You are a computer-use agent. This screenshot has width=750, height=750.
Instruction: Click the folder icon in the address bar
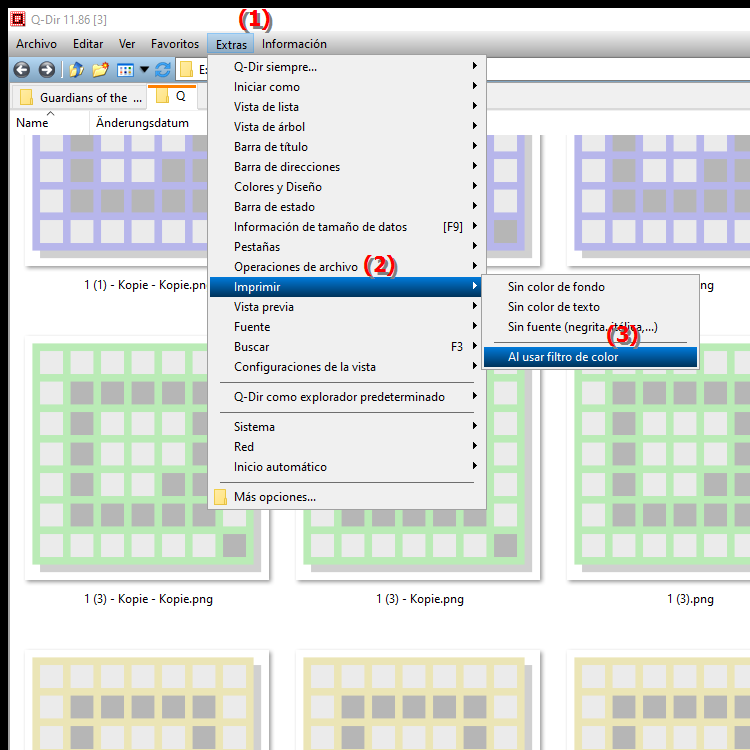pyautogui.click(x=186, y=70)
